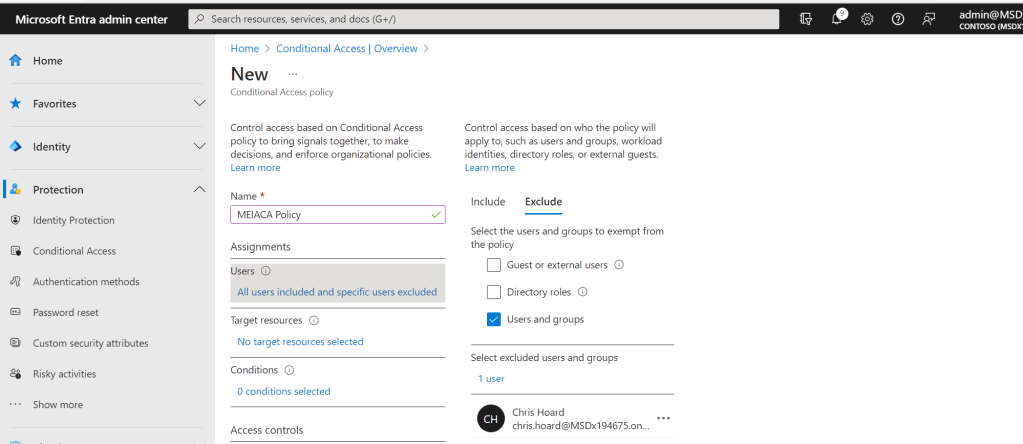Check the Guest or external users box

494,265
